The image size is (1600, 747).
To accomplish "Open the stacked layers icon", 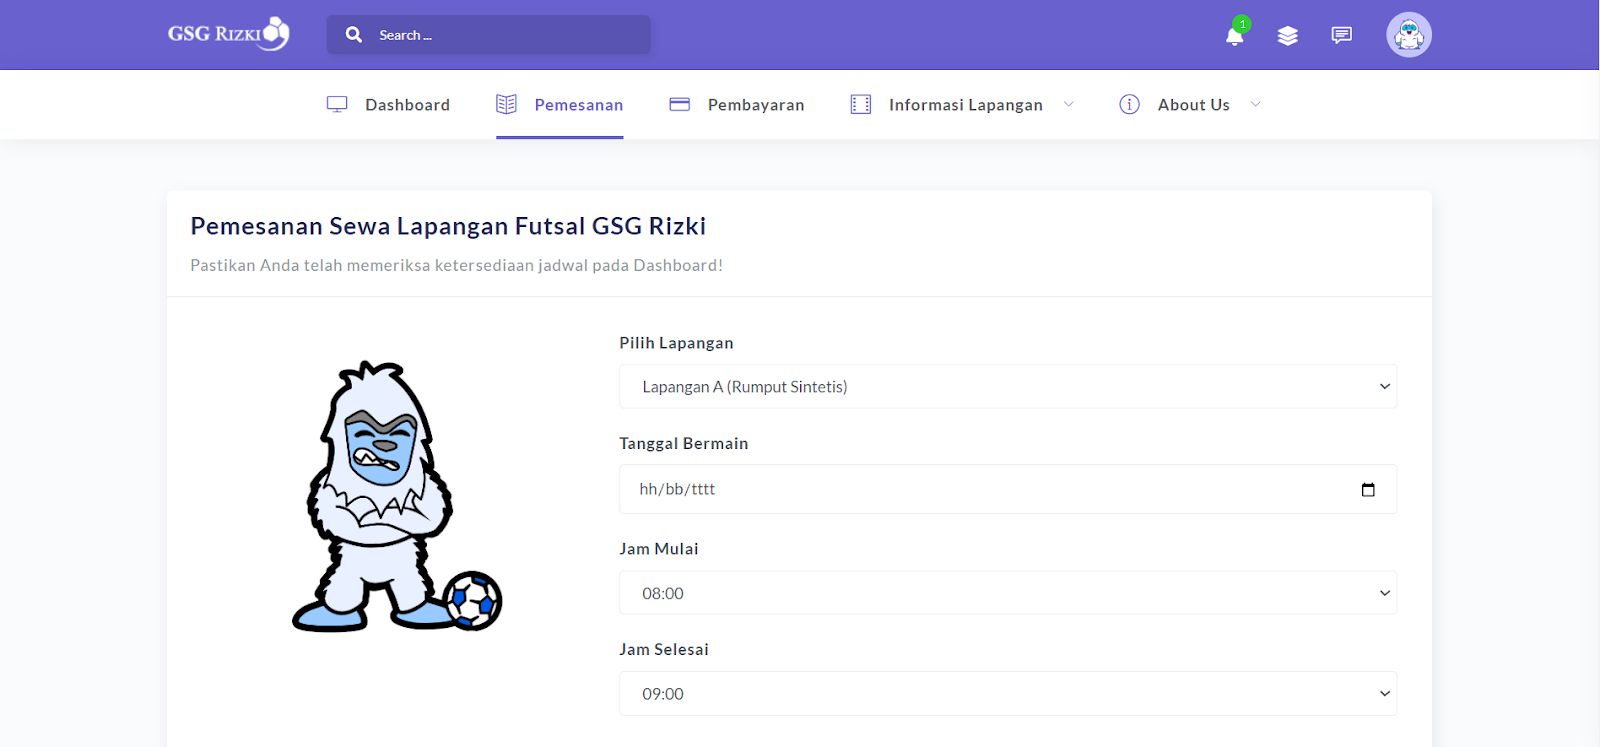I will click(1288, 36).
